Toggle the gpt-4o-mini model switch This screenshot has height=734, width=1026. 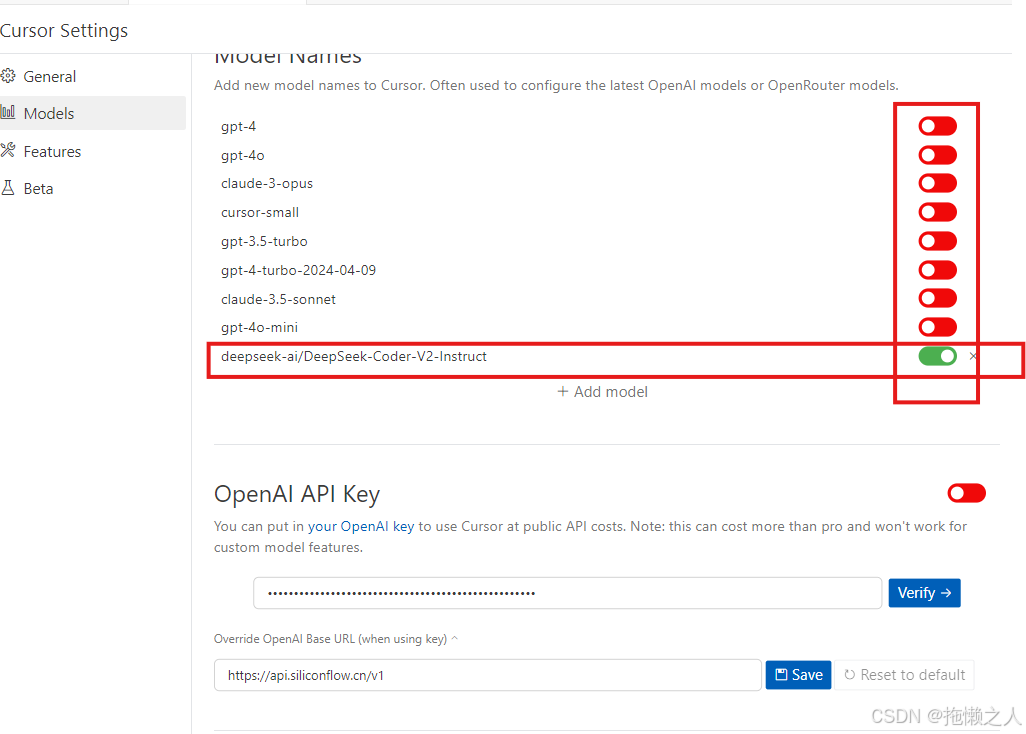pyautogui.click(x=937, y=326)
